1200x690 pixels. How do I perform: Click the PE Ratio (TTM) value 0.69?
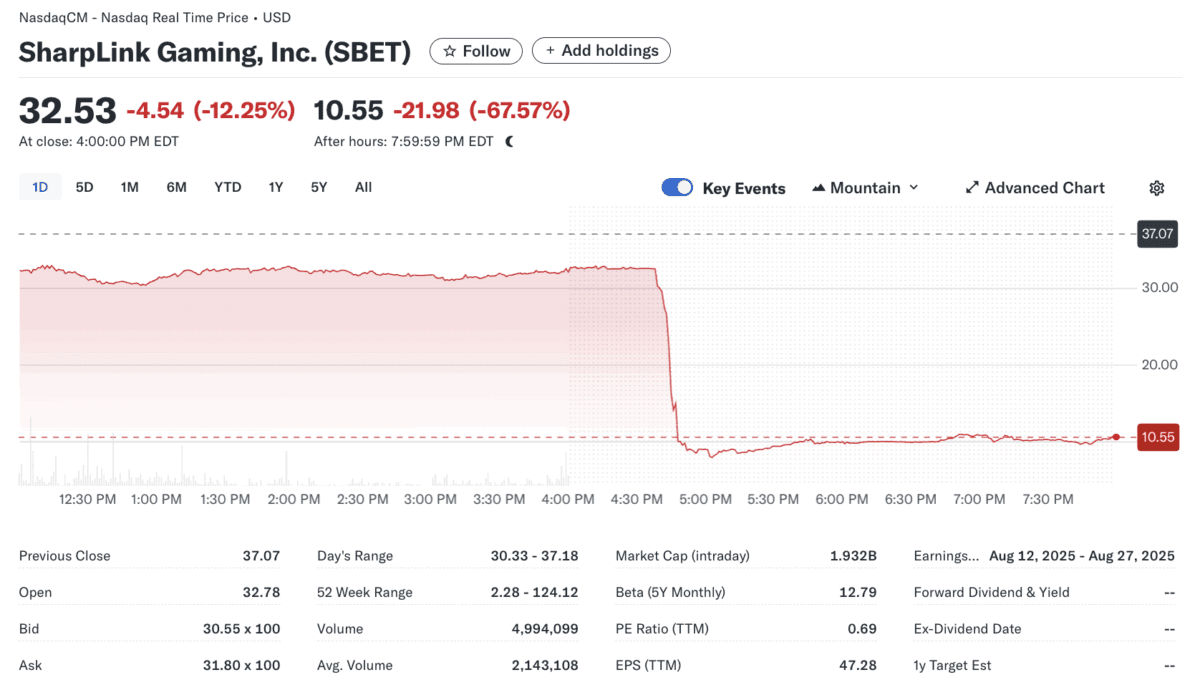point(862,629)
